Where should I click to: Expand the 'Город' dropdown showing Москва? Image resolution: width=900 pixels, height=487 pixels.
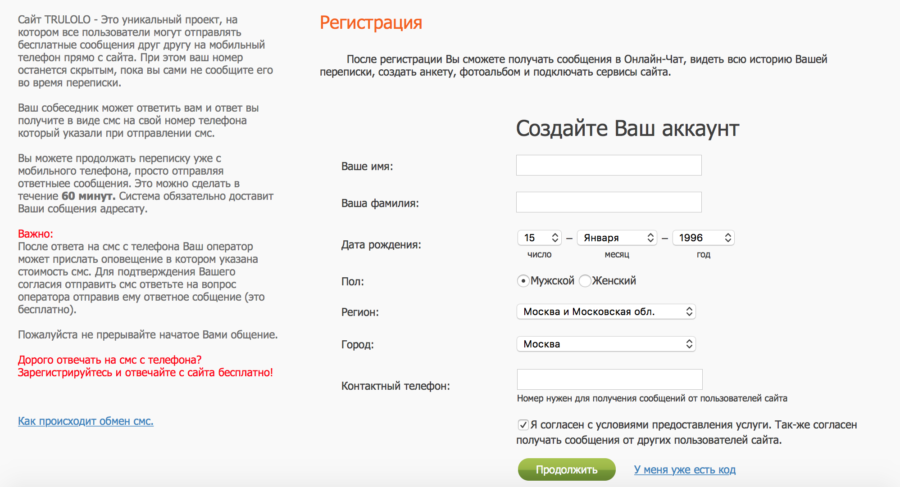click(x=606, y=344)
